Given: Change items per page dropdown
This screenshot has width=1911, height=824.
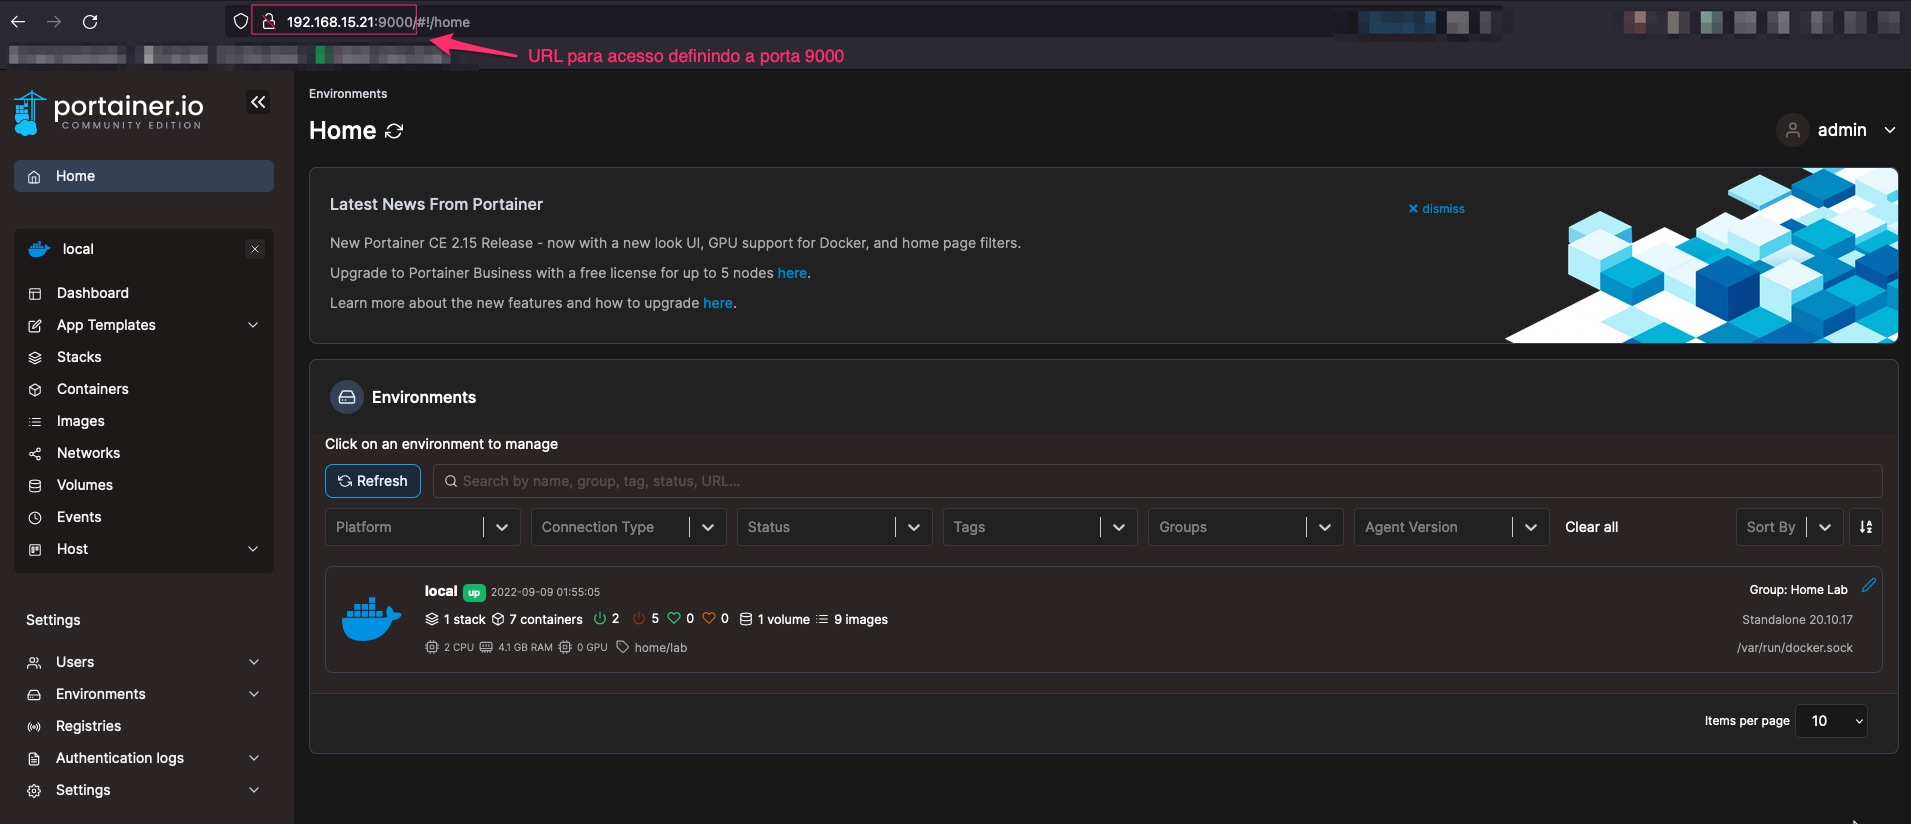Looking at the screenshot, I should 1832,721.
